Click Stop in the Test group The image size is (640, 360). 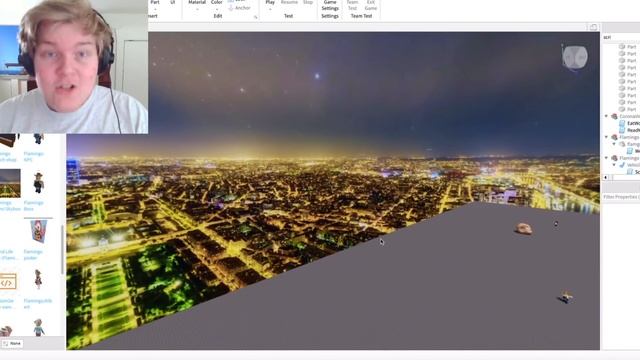pyautogui.click(x=308, y=2)
